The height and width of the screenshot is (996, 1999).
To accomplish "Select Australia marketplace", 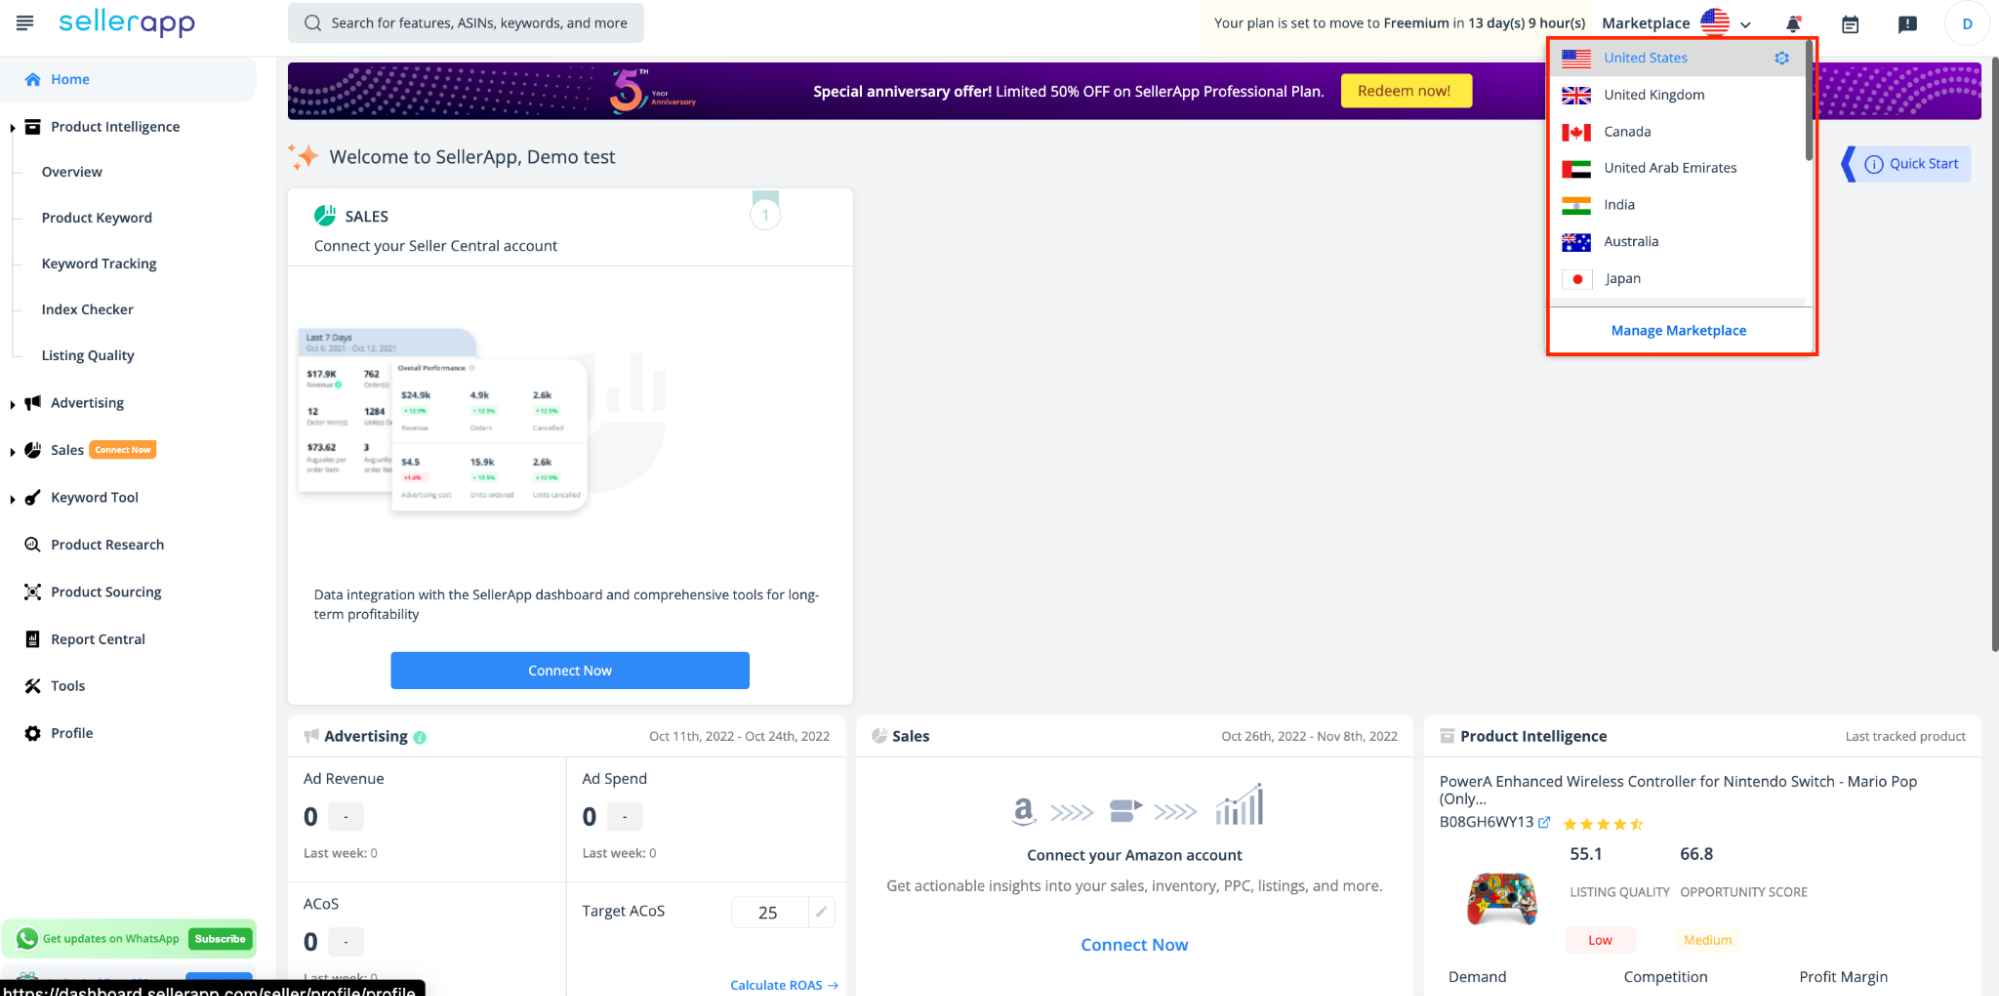I will coord(1677,242).
